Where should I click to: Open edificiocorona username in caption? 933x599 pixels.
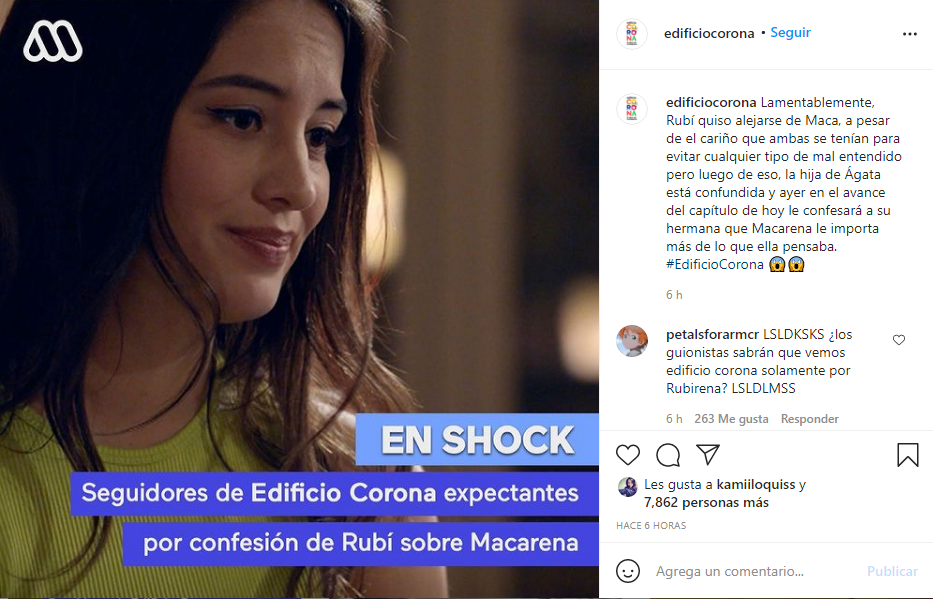point(711,102)
